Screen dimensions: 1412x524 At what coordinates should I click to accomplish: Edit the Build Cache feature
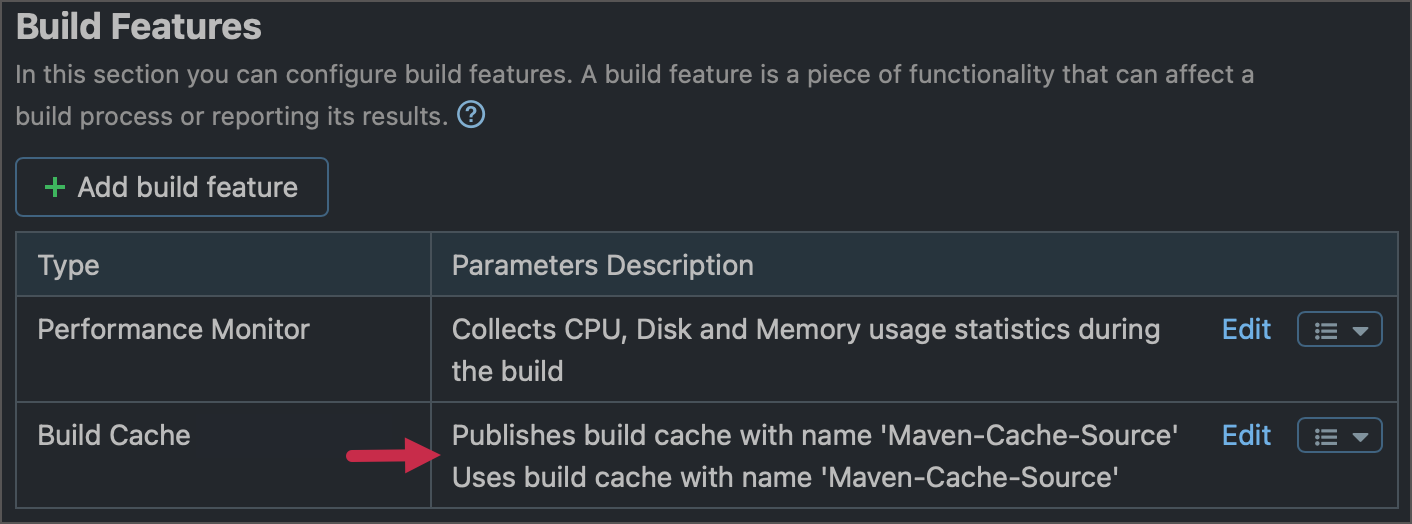point(1246,435)
